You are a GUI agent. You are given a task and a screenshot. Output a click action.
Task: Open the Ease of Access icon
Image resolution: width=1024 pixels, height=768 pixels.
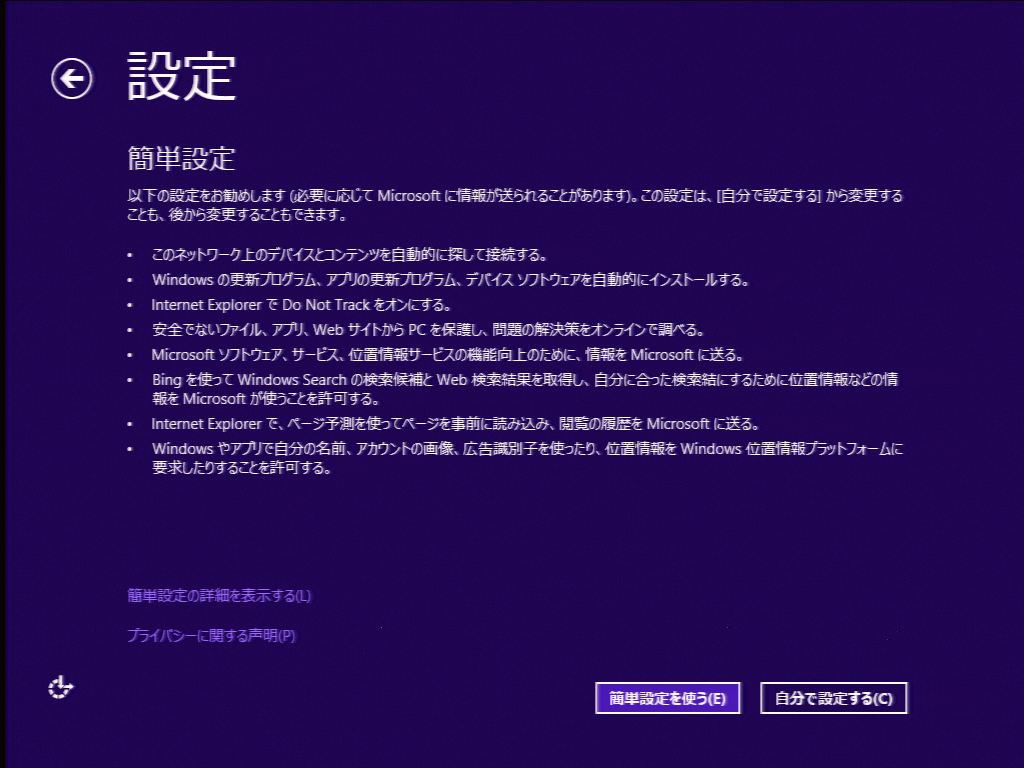click(61, 688)
